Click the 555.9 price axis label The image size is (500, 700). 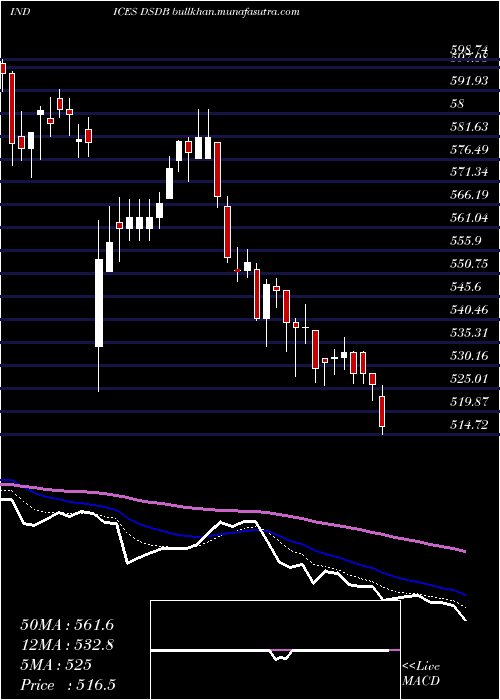pyautogui.click(x=466, y=241)
